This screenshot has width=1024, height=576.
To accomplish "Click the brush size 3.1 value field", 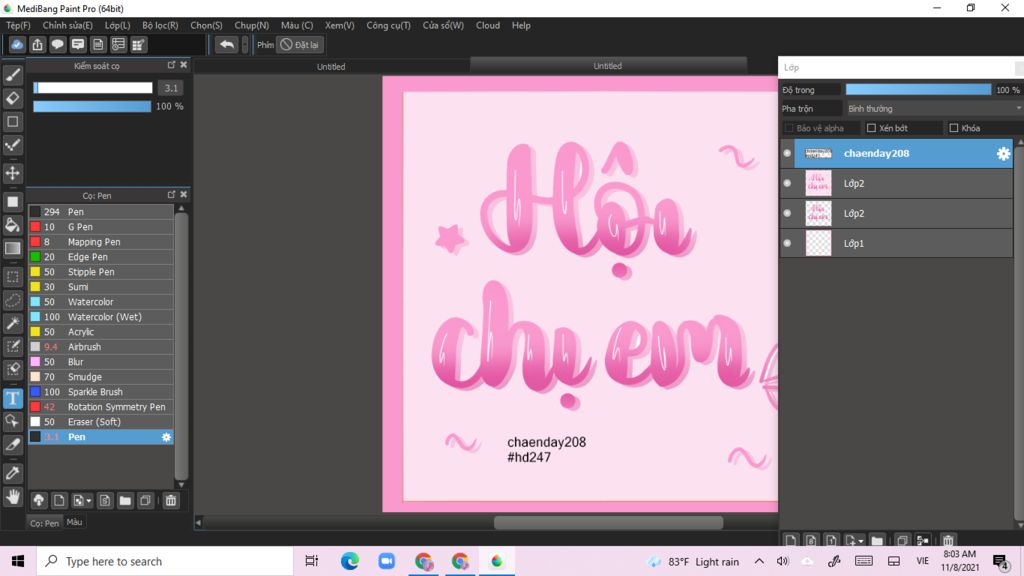I will 171,88.
